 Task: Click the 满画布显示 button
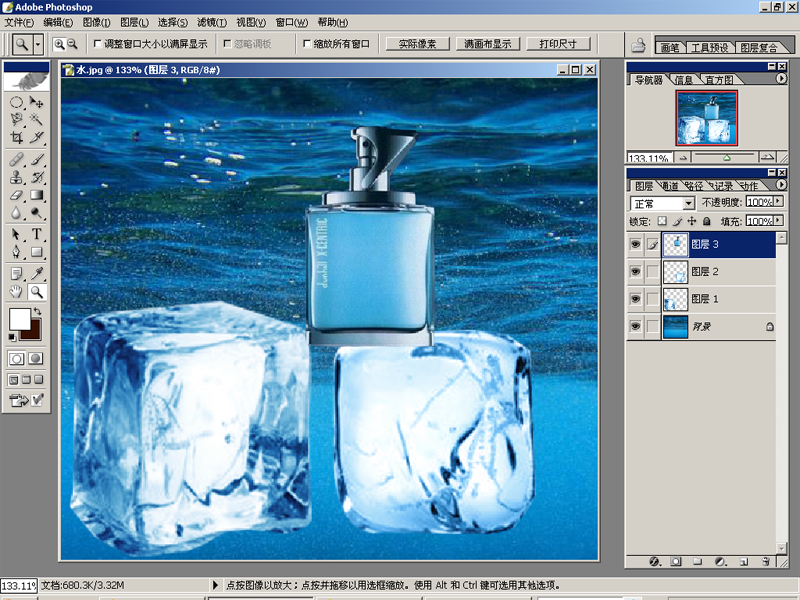pyautogui.click(x=487, y=44)
